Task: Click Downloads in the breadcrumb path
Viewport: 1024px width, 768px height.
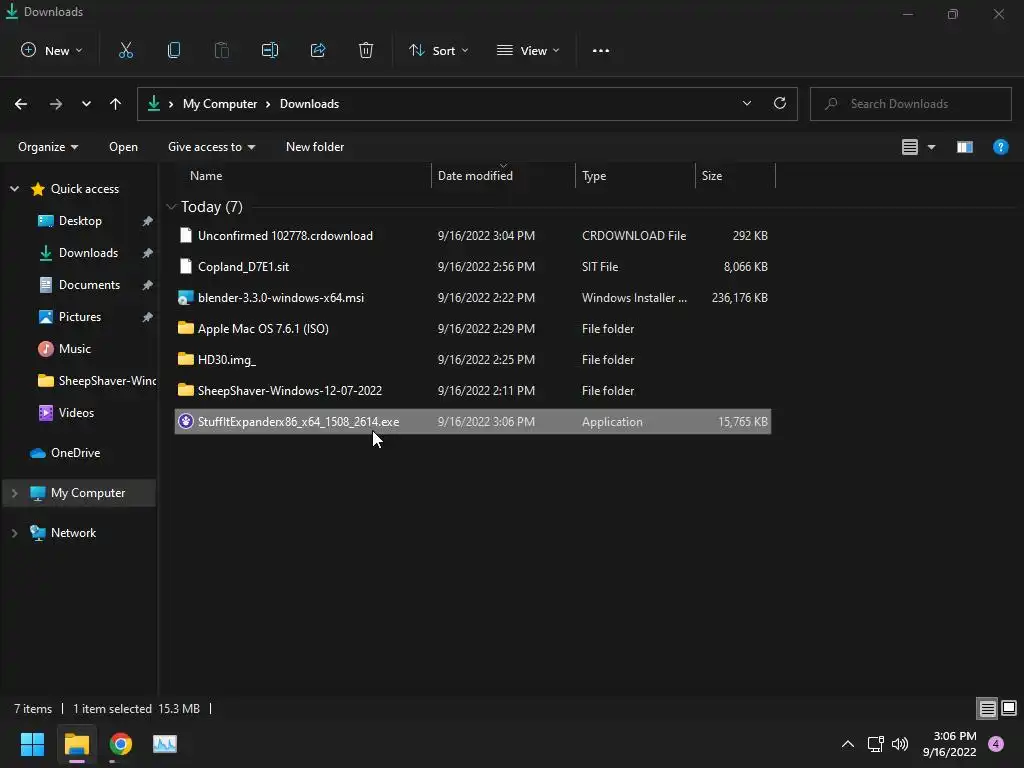Action: (x=310, y=104)
